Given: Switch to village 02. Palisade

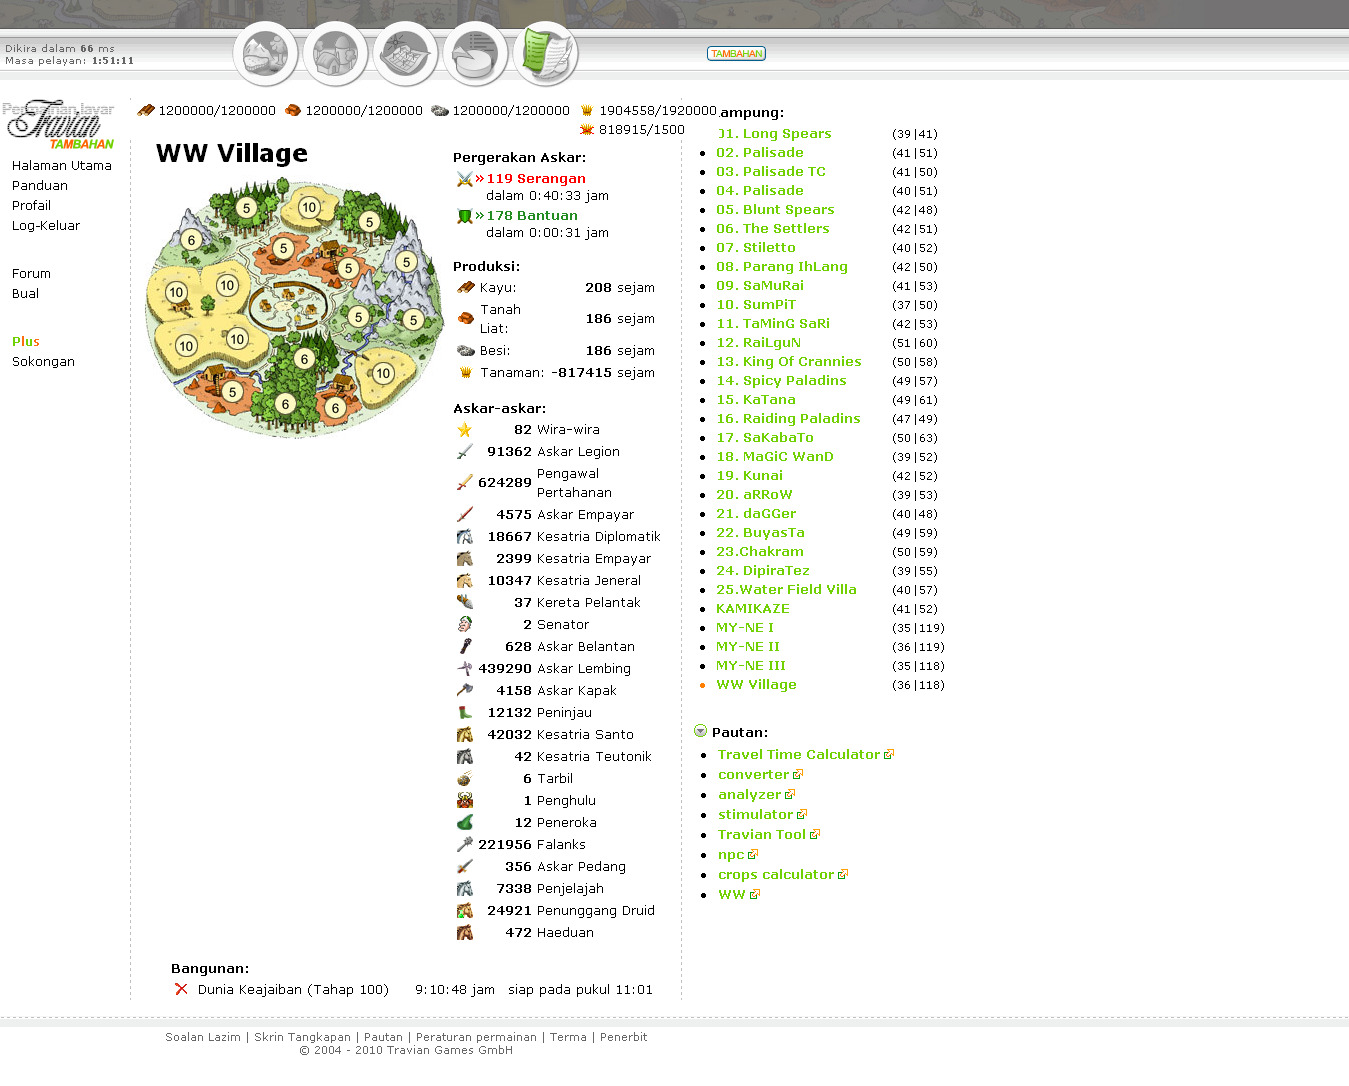Looking at the screenshot, I should (x=760, y=153).
